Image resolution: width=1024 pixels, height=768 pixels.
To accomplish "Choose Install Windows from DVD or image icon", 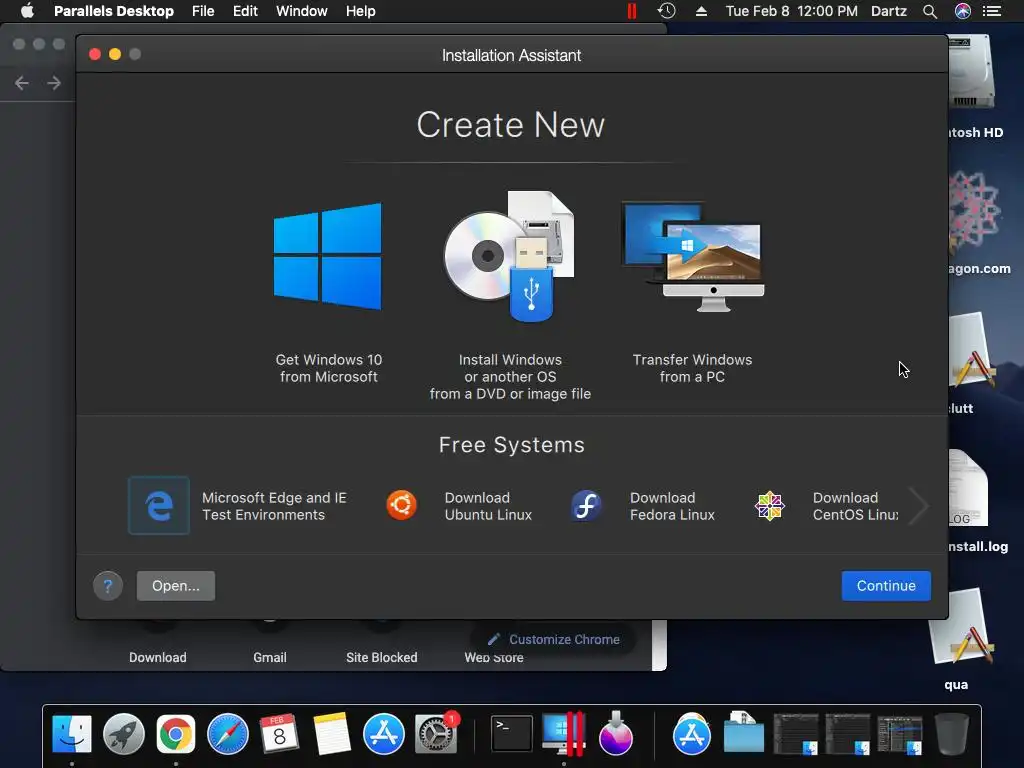I will [x=509, y=256].
